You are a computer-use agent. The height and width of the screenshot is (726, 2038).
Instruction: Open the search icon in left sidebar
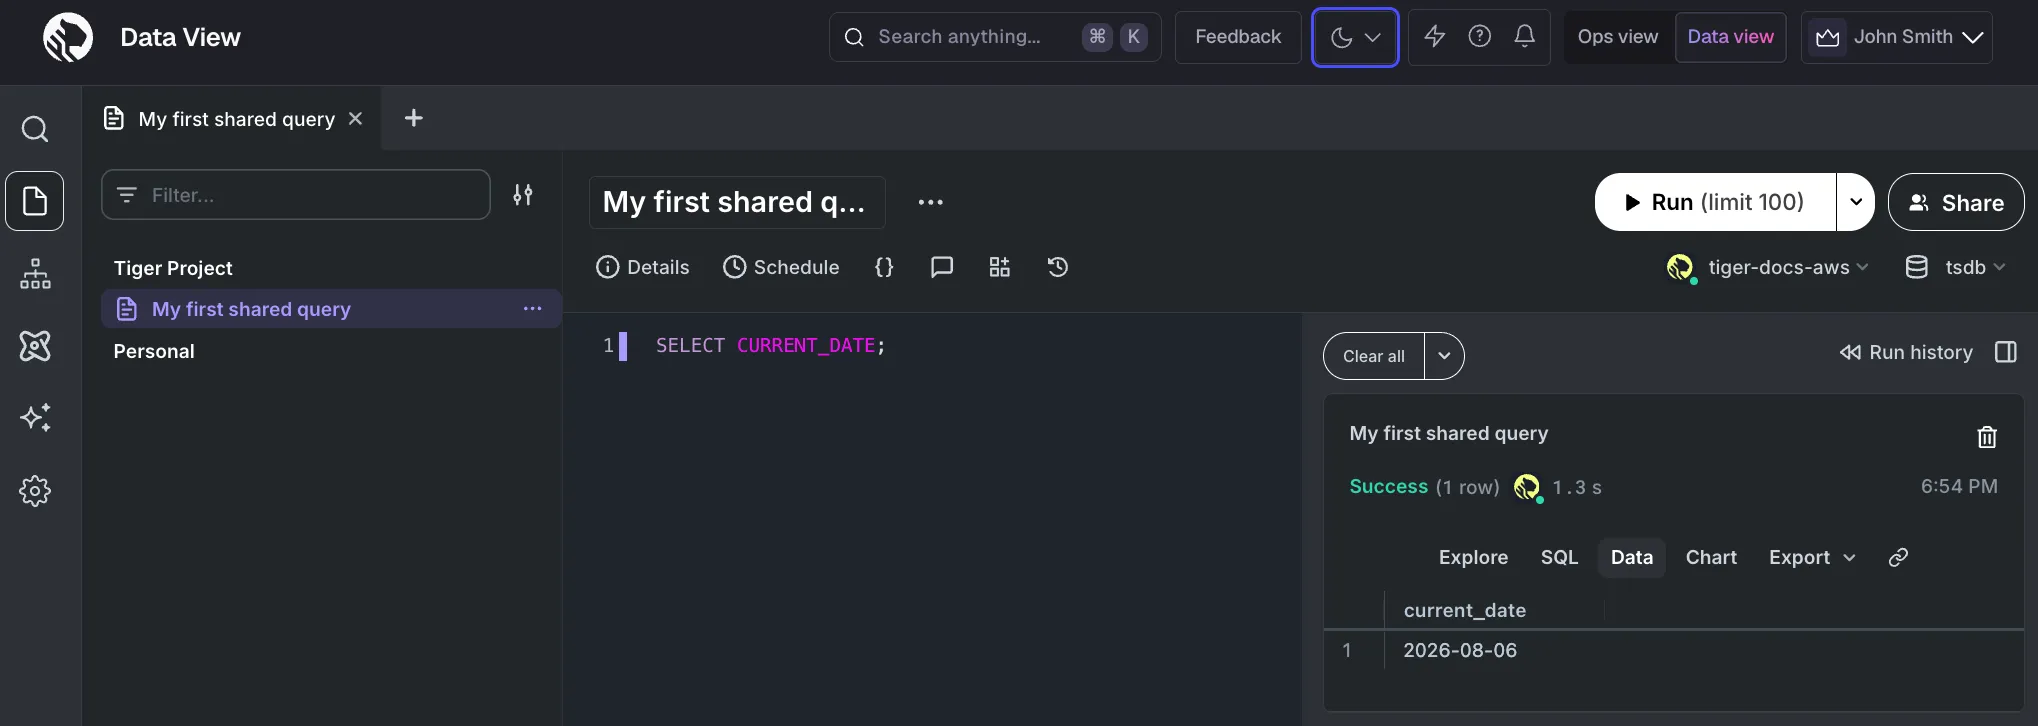[35, 129]
